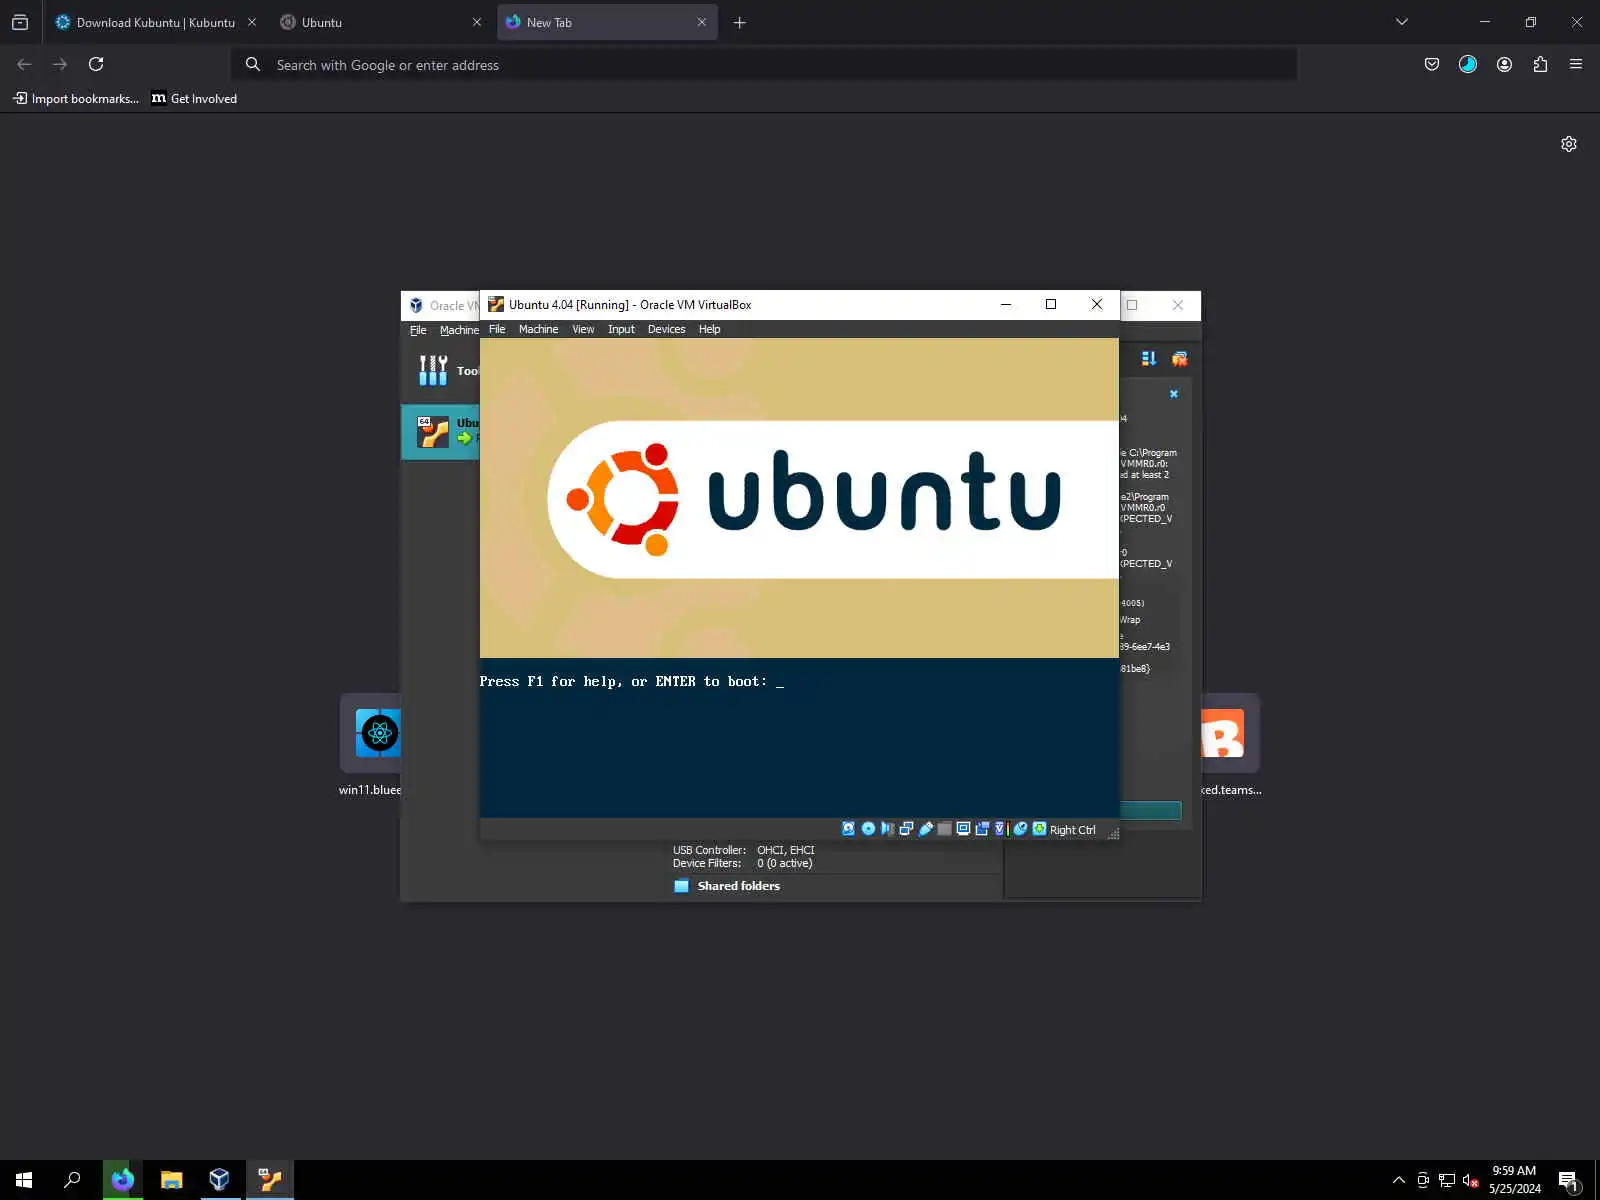
Task: Open the teams shortcut tile with B logo
Action: [x=1230, y=745]
